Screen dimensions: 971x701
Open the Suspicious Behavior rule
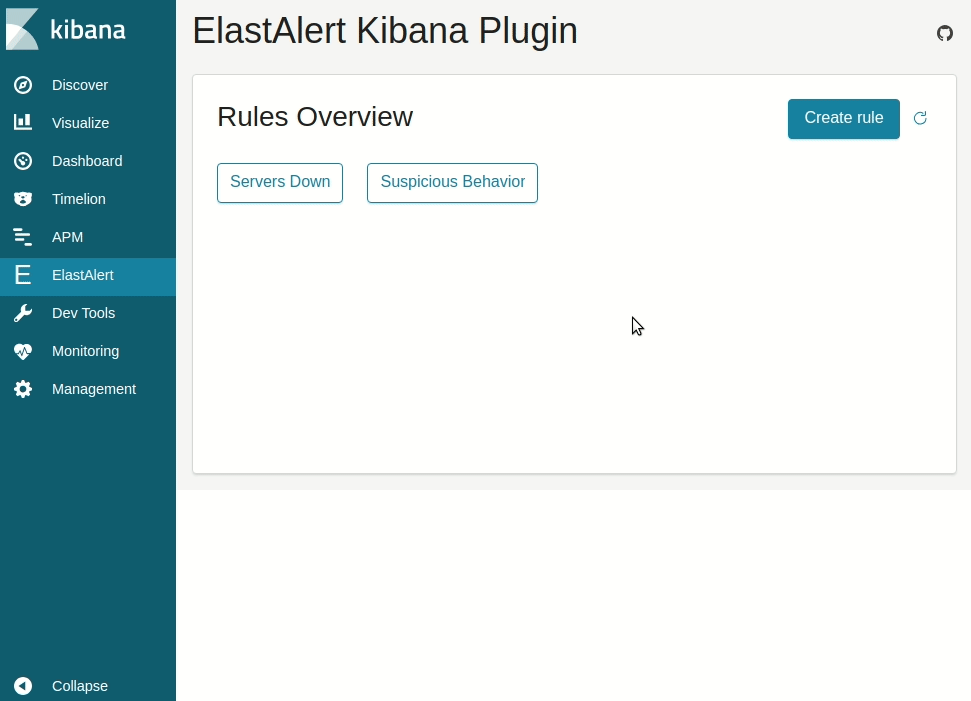452,182
